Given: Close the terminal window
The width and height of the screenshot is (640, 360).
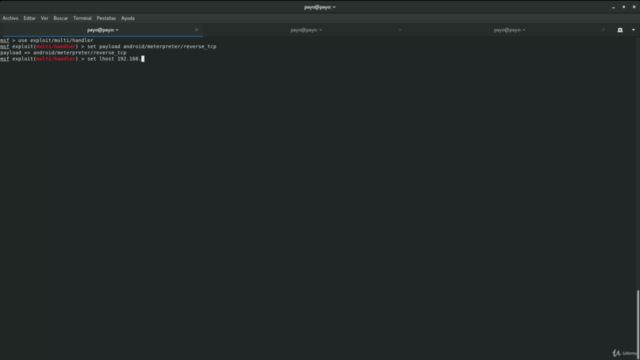Looking at the screenshot, I should tap(634, 7).
